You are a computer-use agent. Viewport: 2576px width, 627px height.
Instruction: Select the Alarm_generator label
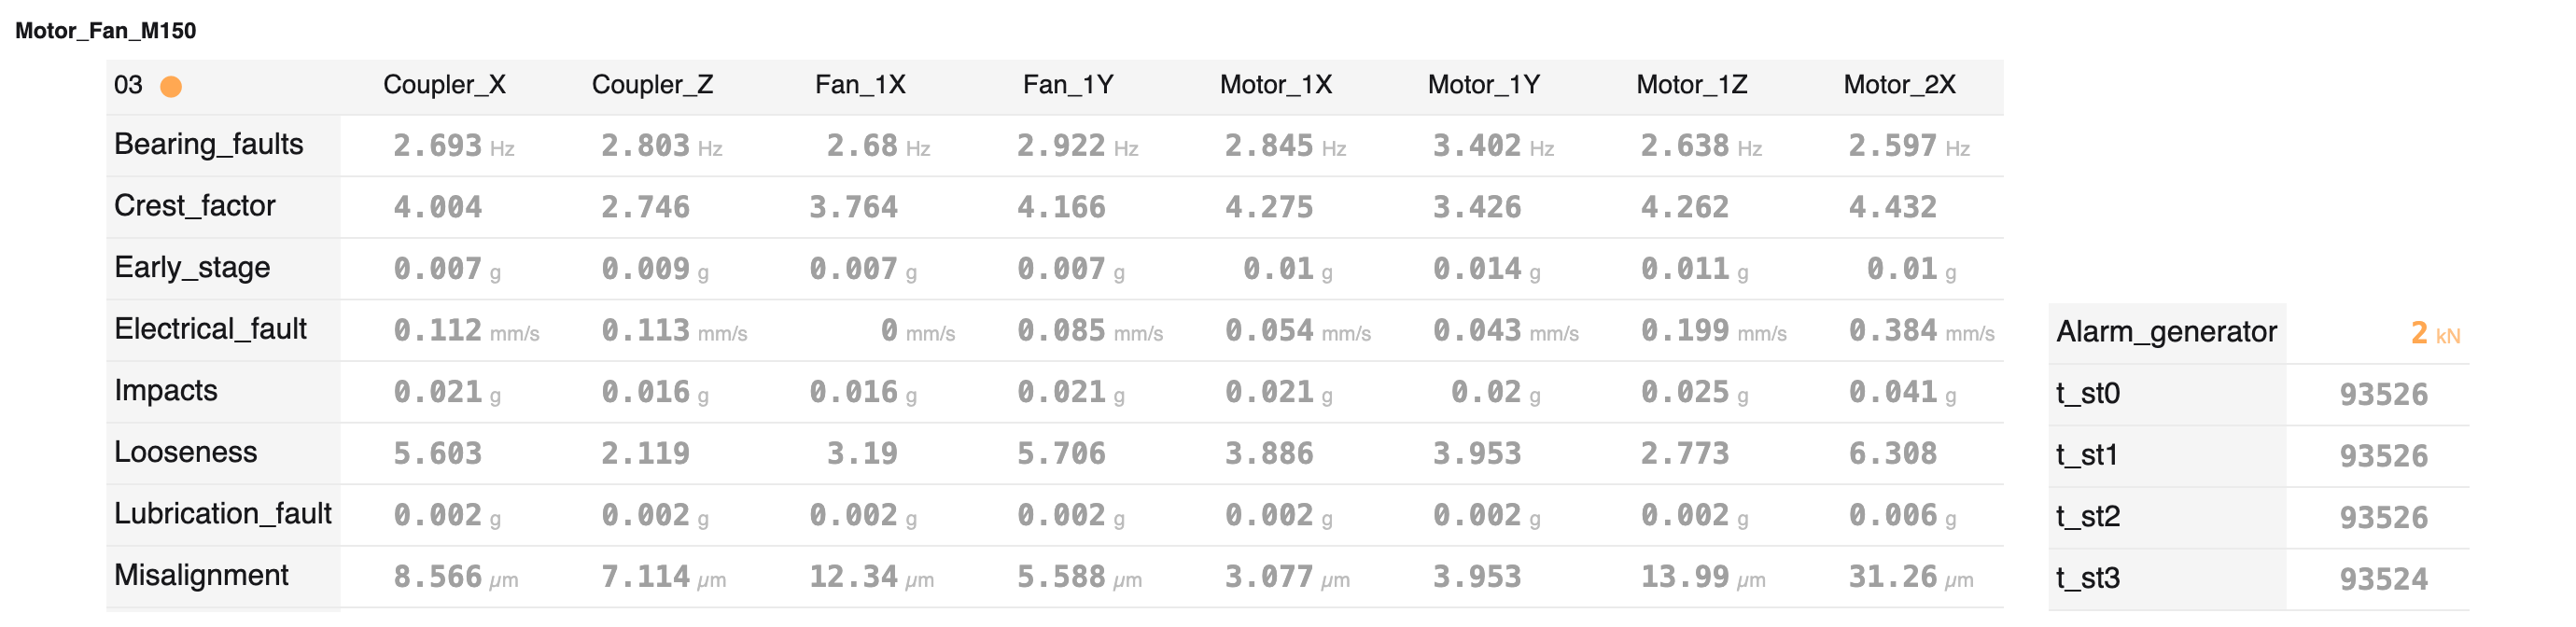click(x=2166, y=332)
